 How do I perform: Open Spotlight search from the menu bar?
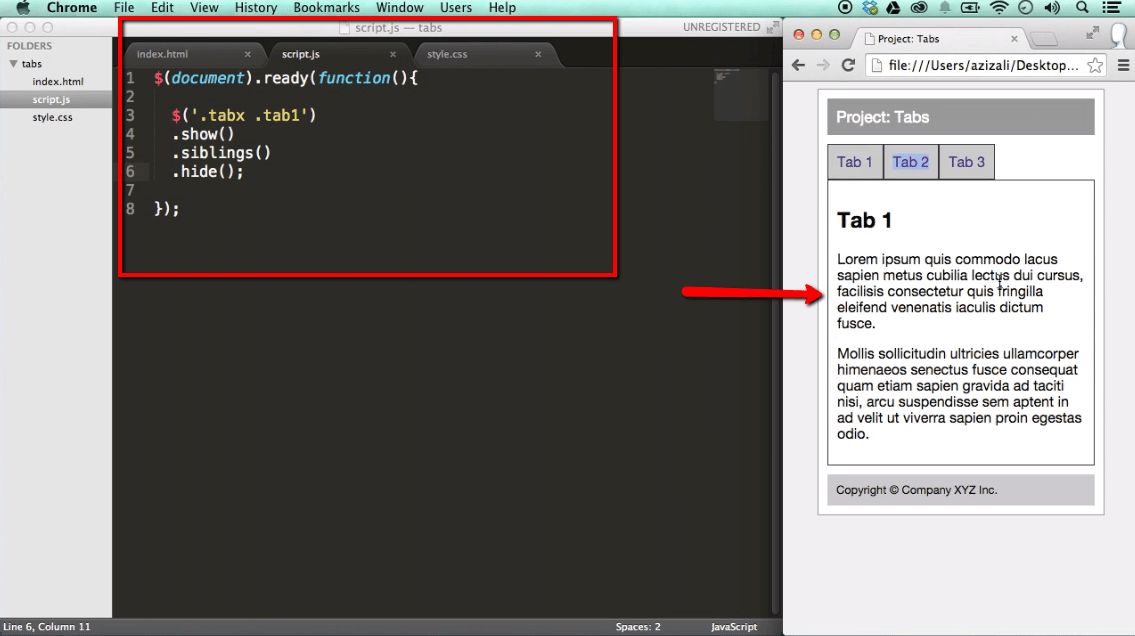point(1081,8)
